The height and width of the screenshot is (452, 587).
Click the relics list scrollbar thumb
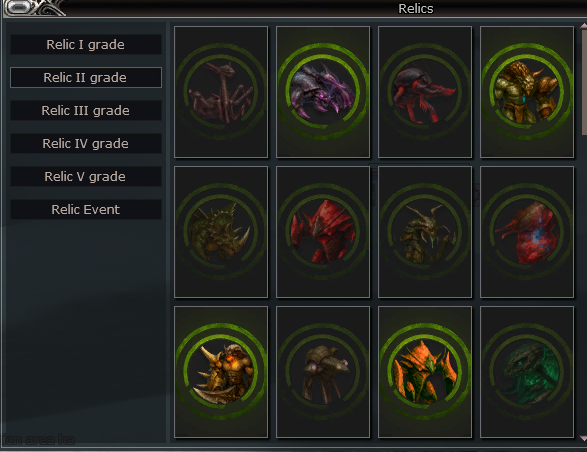[584, 82]
